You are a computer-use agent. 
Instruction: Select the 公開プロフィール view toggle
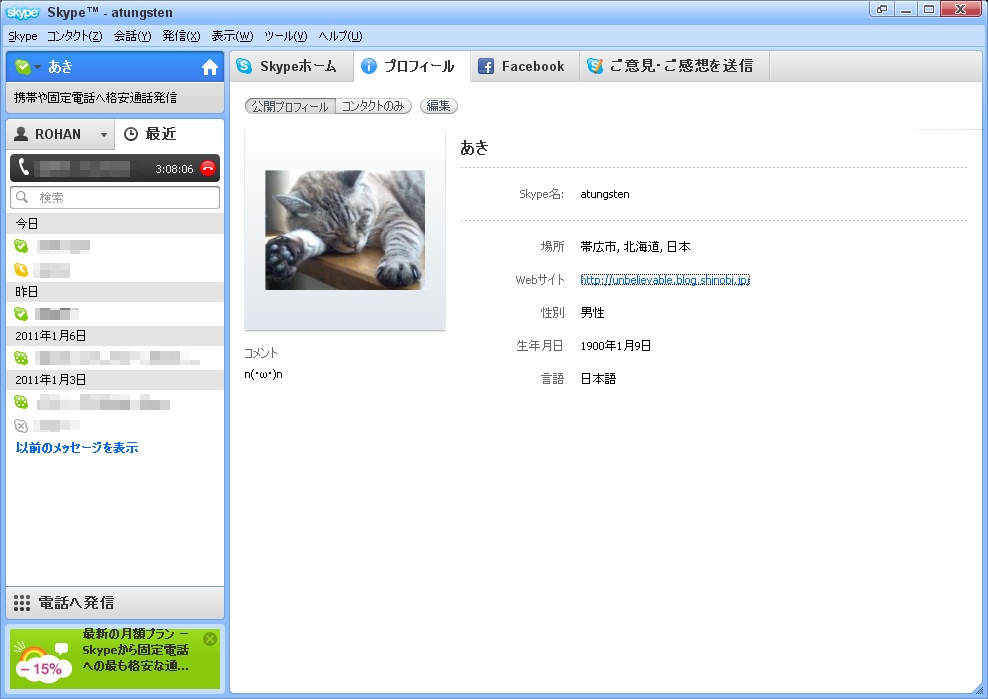290,107
